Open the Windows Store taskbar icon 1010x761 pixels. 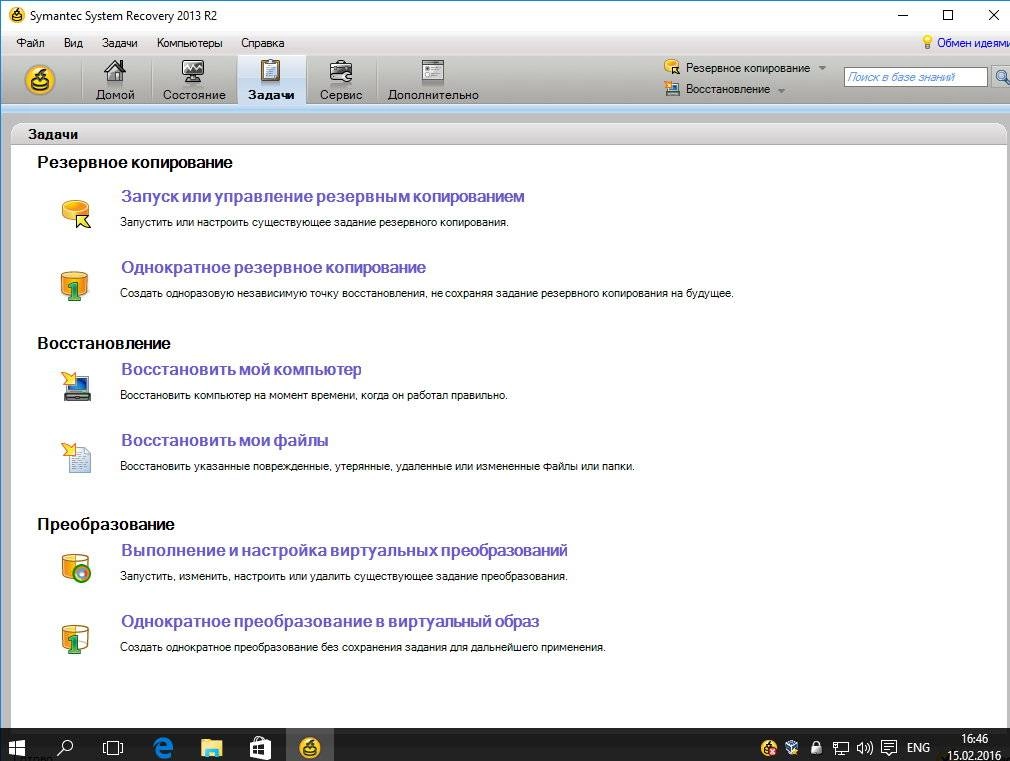coord(260,747)
